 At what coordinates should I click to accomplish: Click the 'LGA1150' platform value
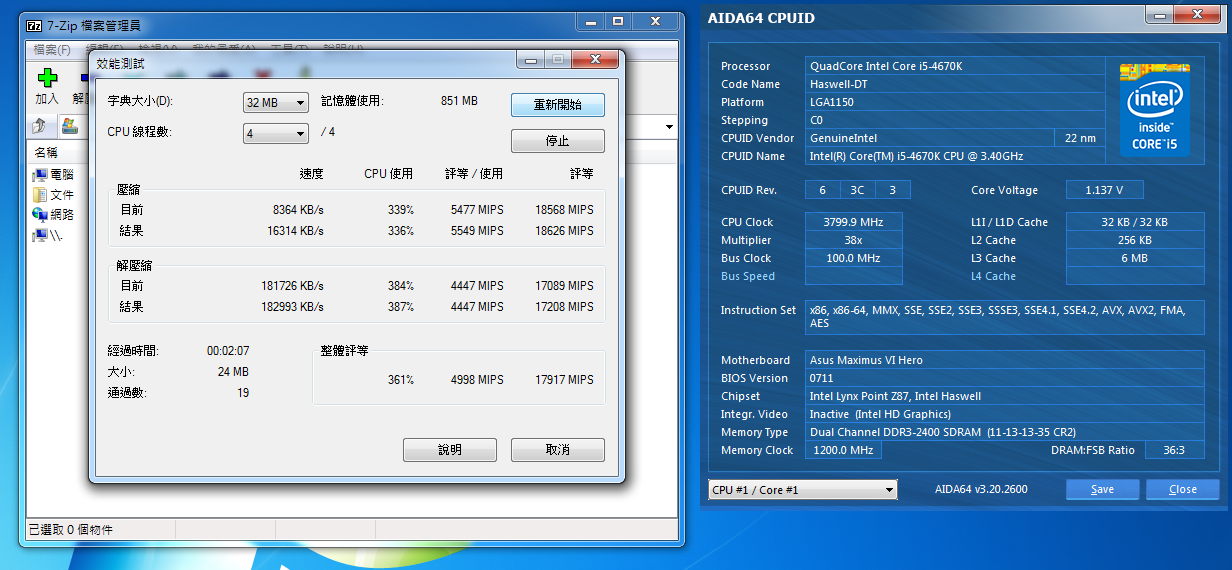point(832,102)
